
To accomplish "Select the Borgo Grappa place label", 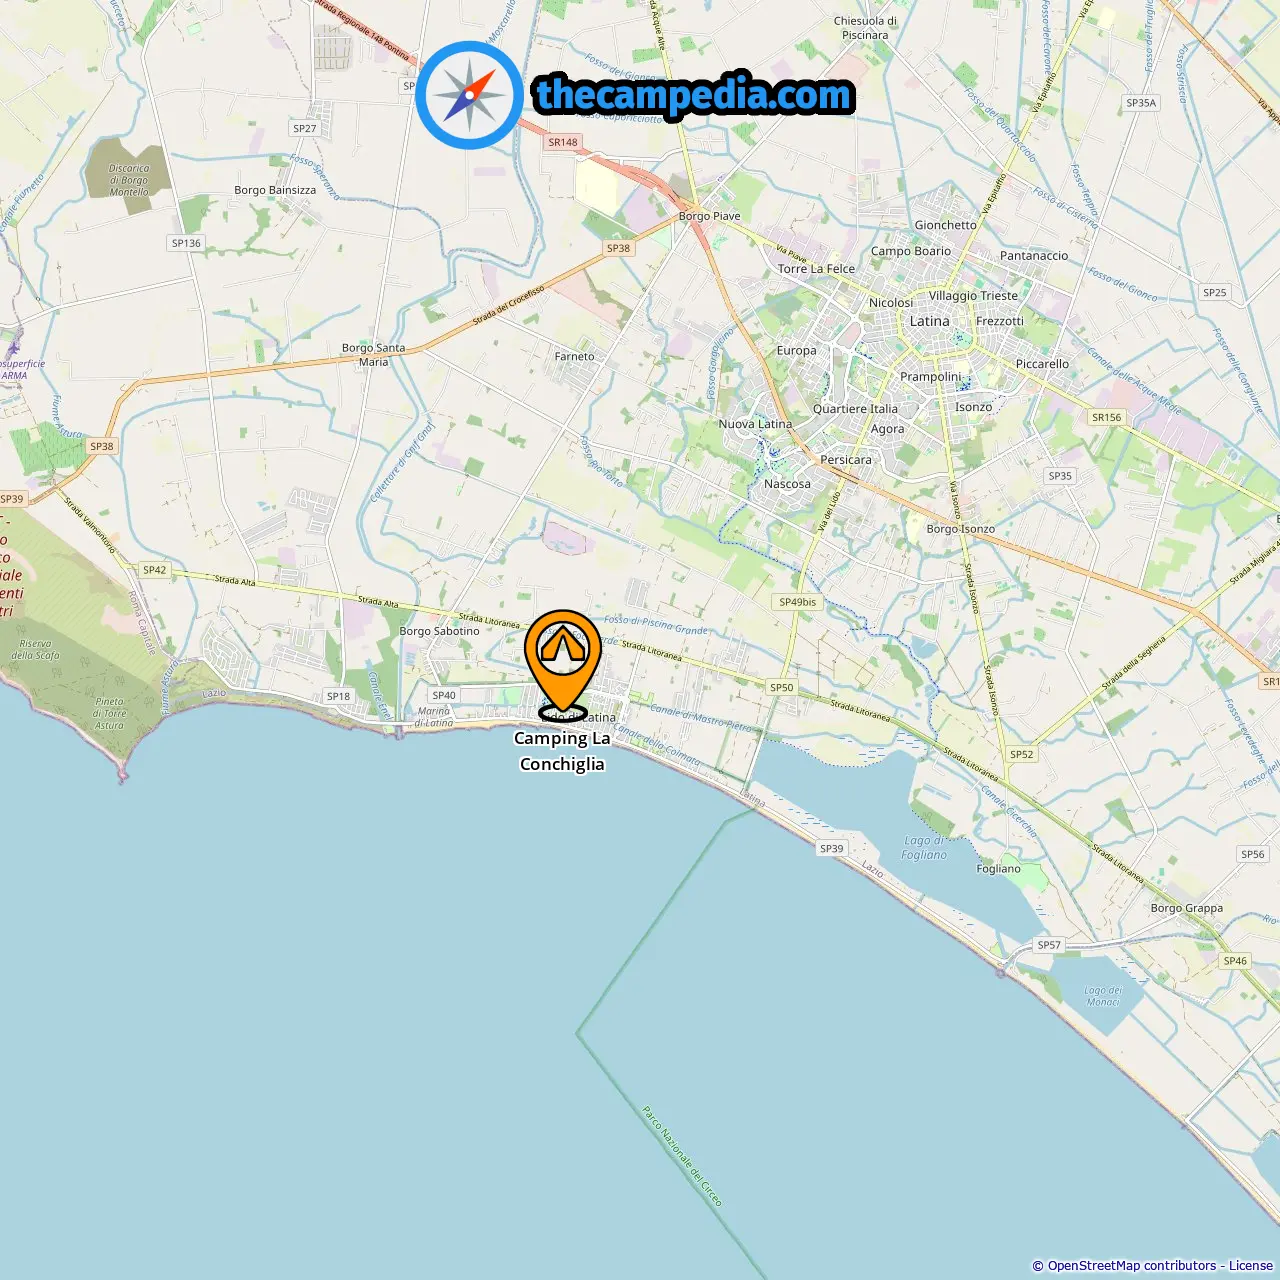I will coord(1186,908).
